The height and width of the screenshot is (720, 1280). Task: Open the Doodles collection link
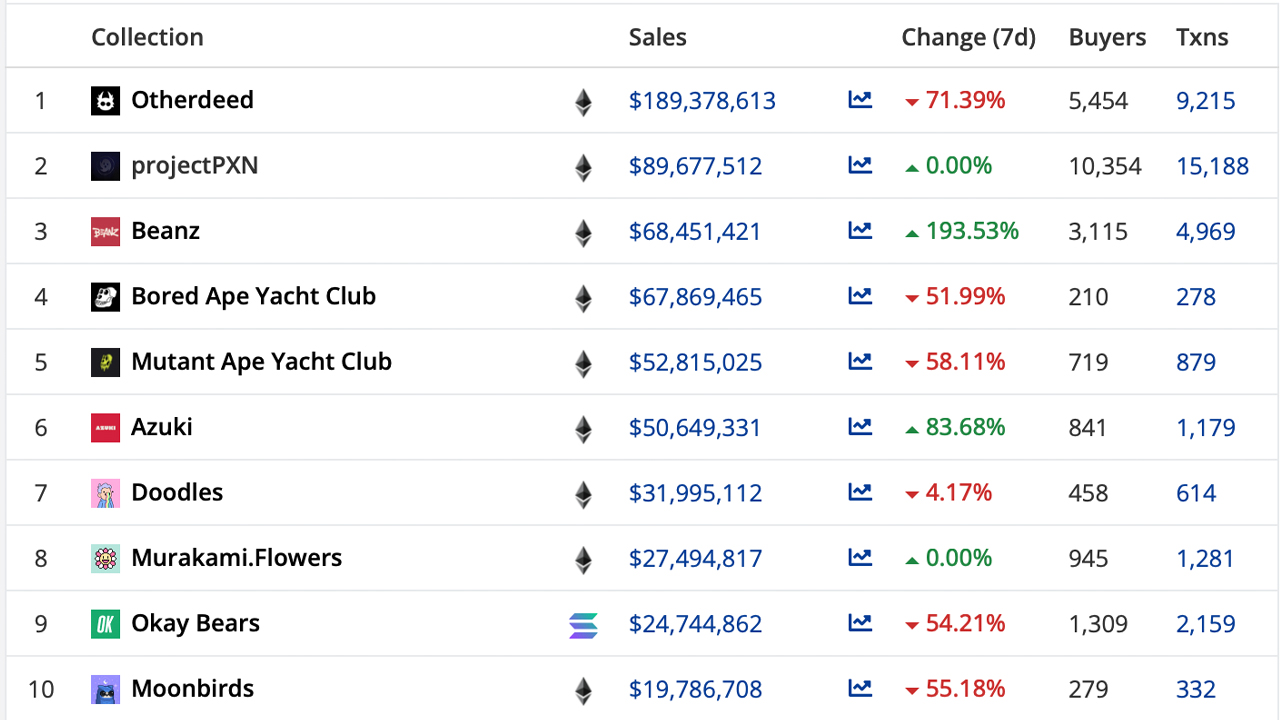(x=177, y=492)
